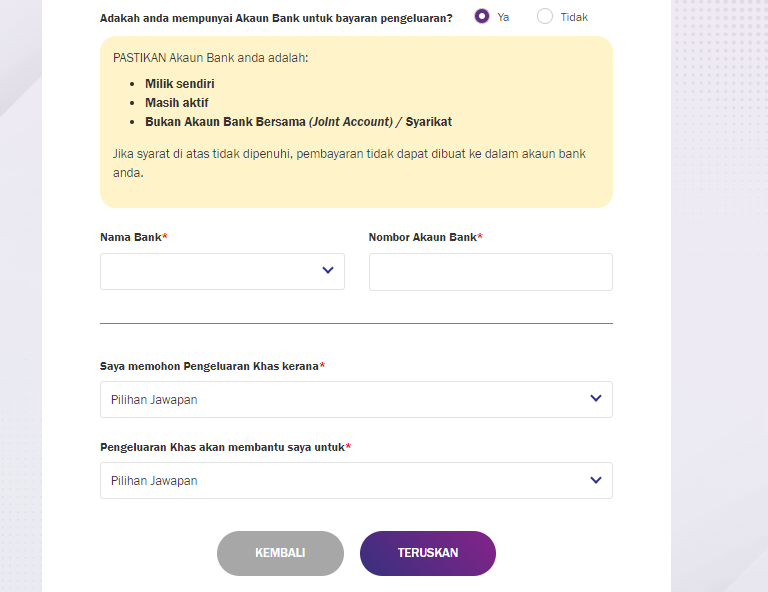Click the 'Adakah anda mempunyai Akaun Bank' question text

[276, 18]
